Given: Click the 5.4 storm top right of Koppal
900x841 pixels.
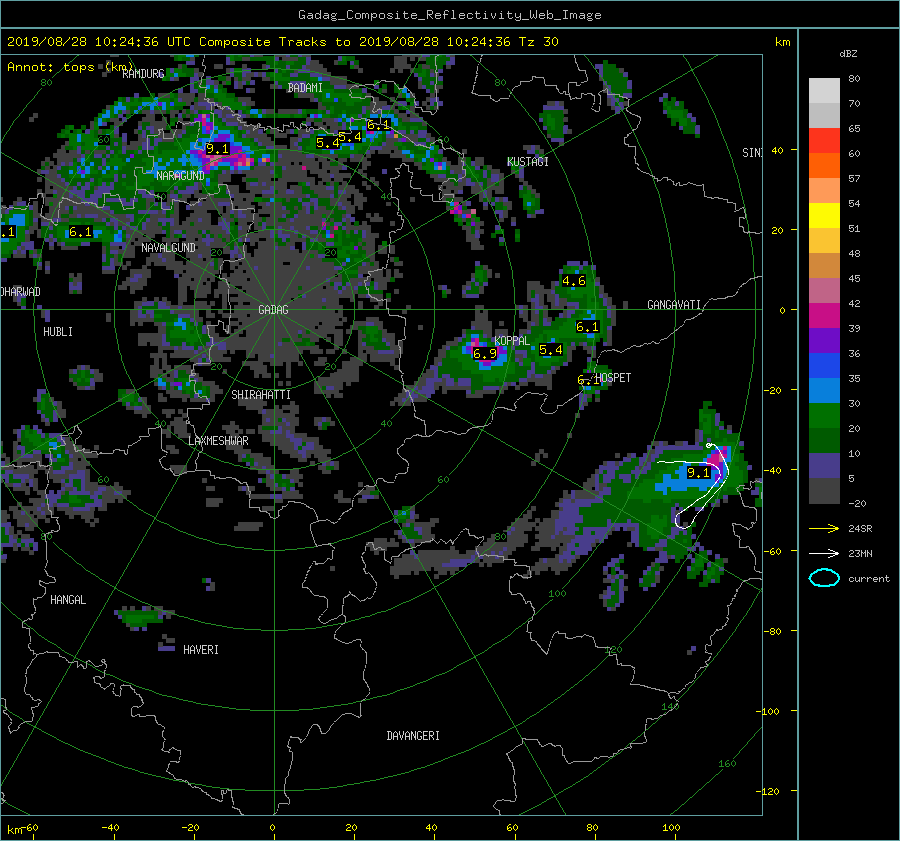Looking at the screenshot, I should [550, 350].
